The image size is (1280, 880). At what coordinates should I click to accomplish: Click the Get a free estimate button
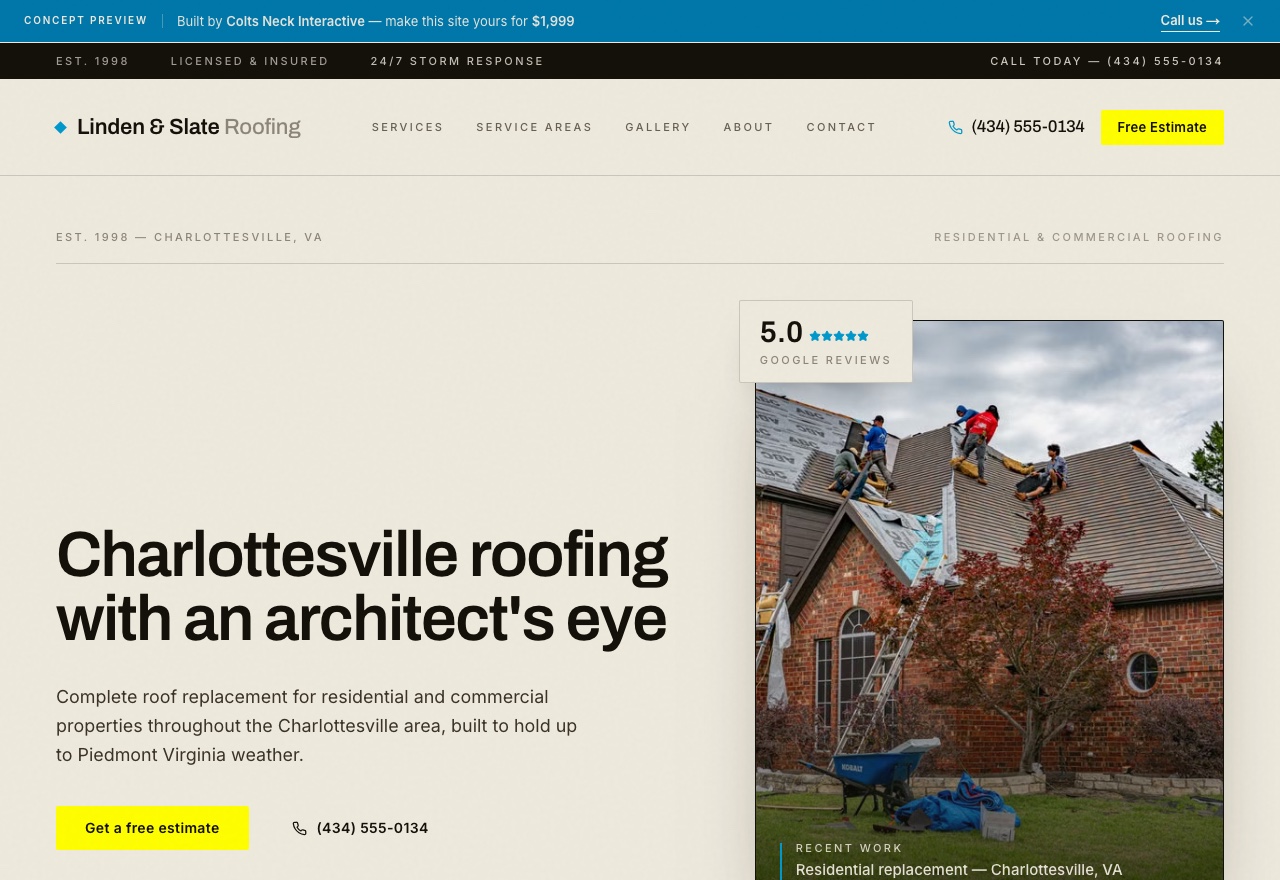[152, 828]
